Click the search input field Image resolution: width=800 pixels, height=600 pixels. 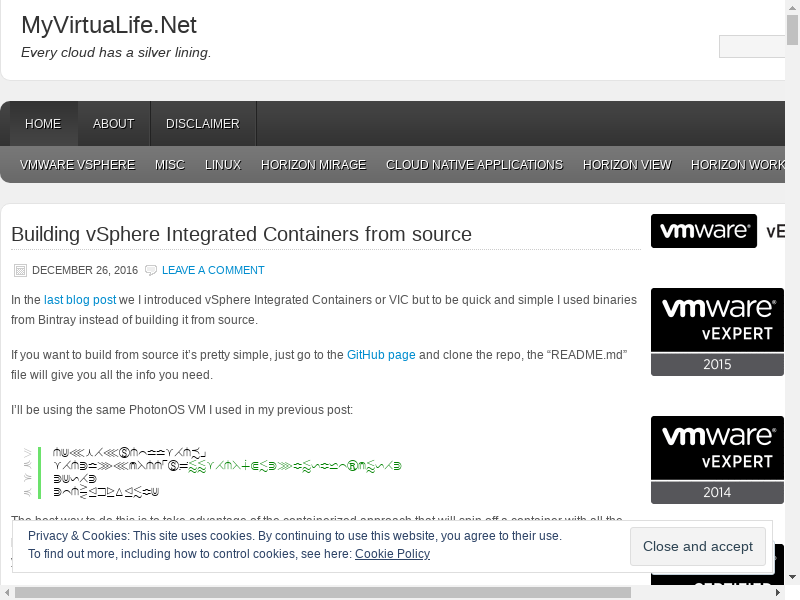pyautogui.click(x=751, y=47)
